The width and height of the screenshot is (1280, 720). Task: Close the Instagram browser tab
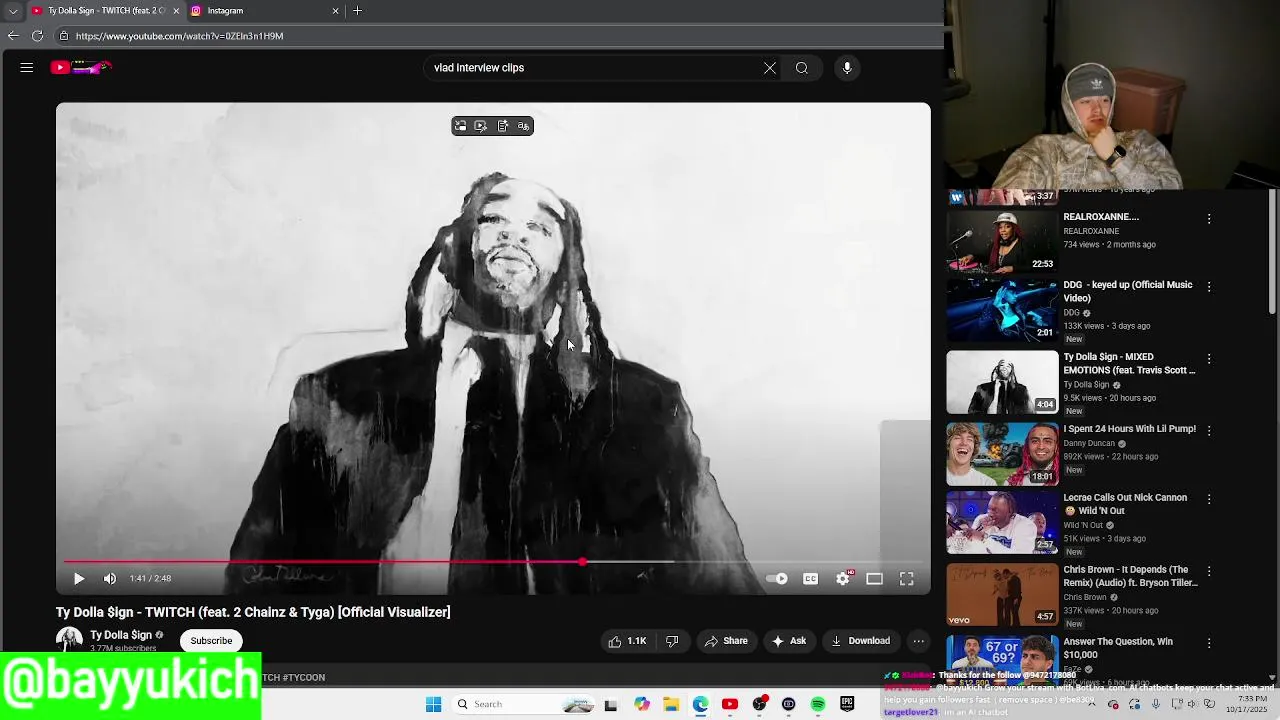click(x=335, y=11)
